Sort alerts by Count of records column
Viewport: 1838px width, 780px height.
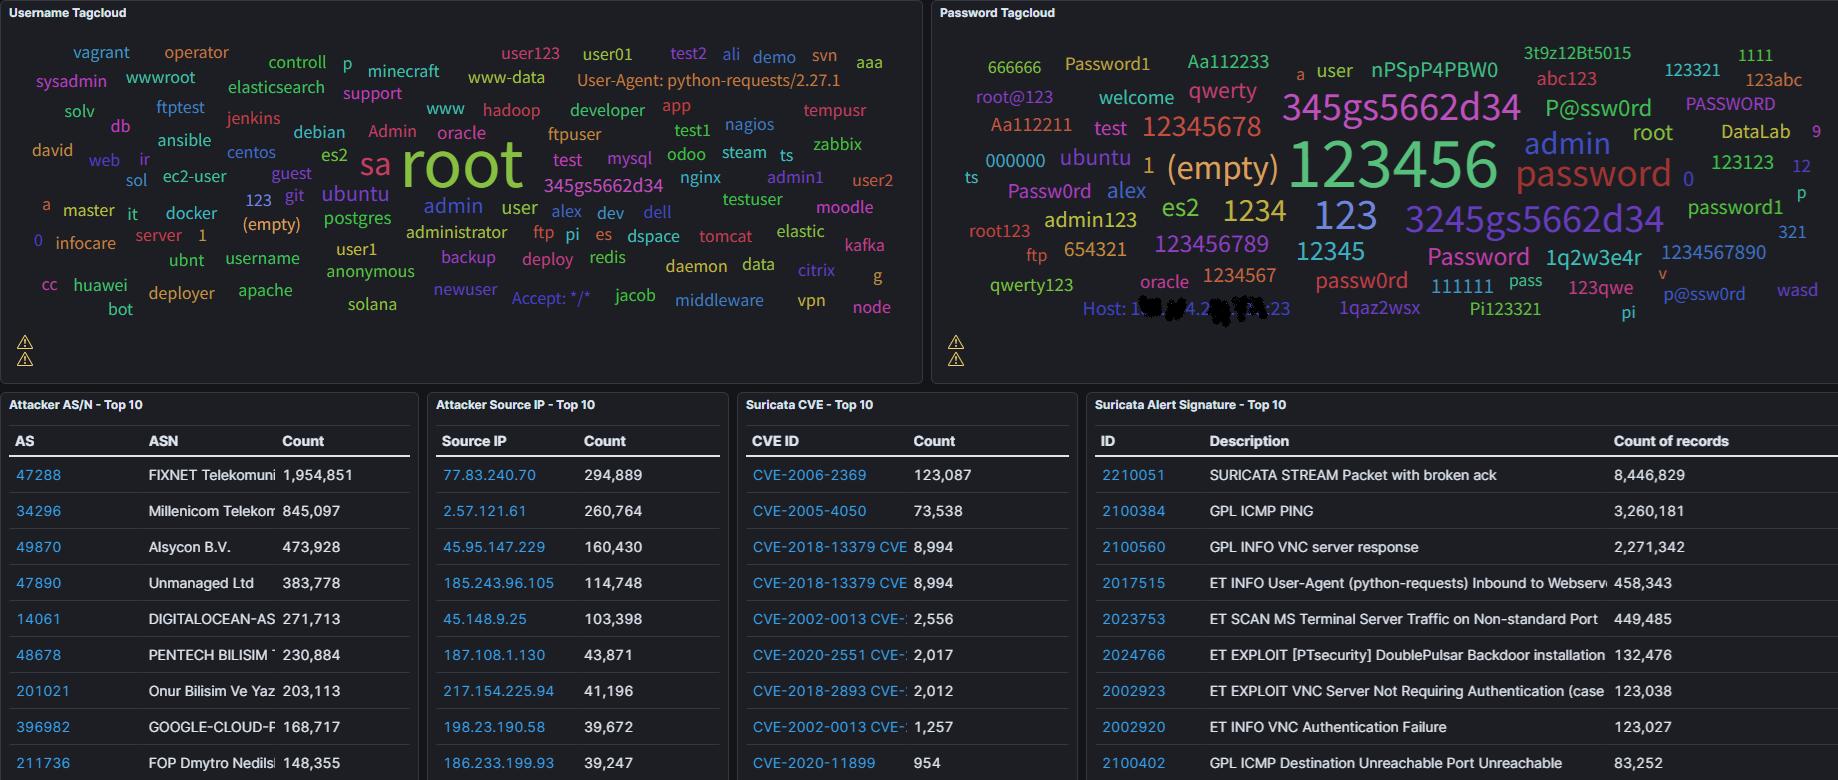[1670, 441]
